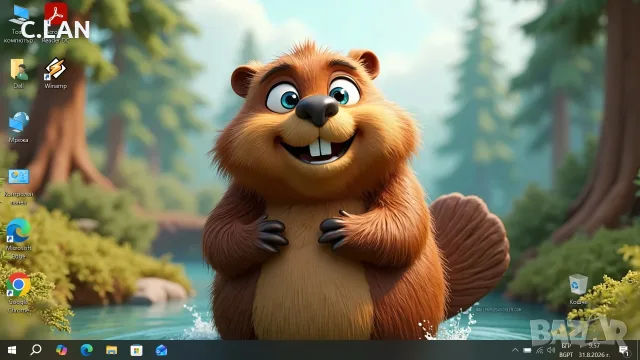Open the Mail app from taskbar

[x=161, y=350]
